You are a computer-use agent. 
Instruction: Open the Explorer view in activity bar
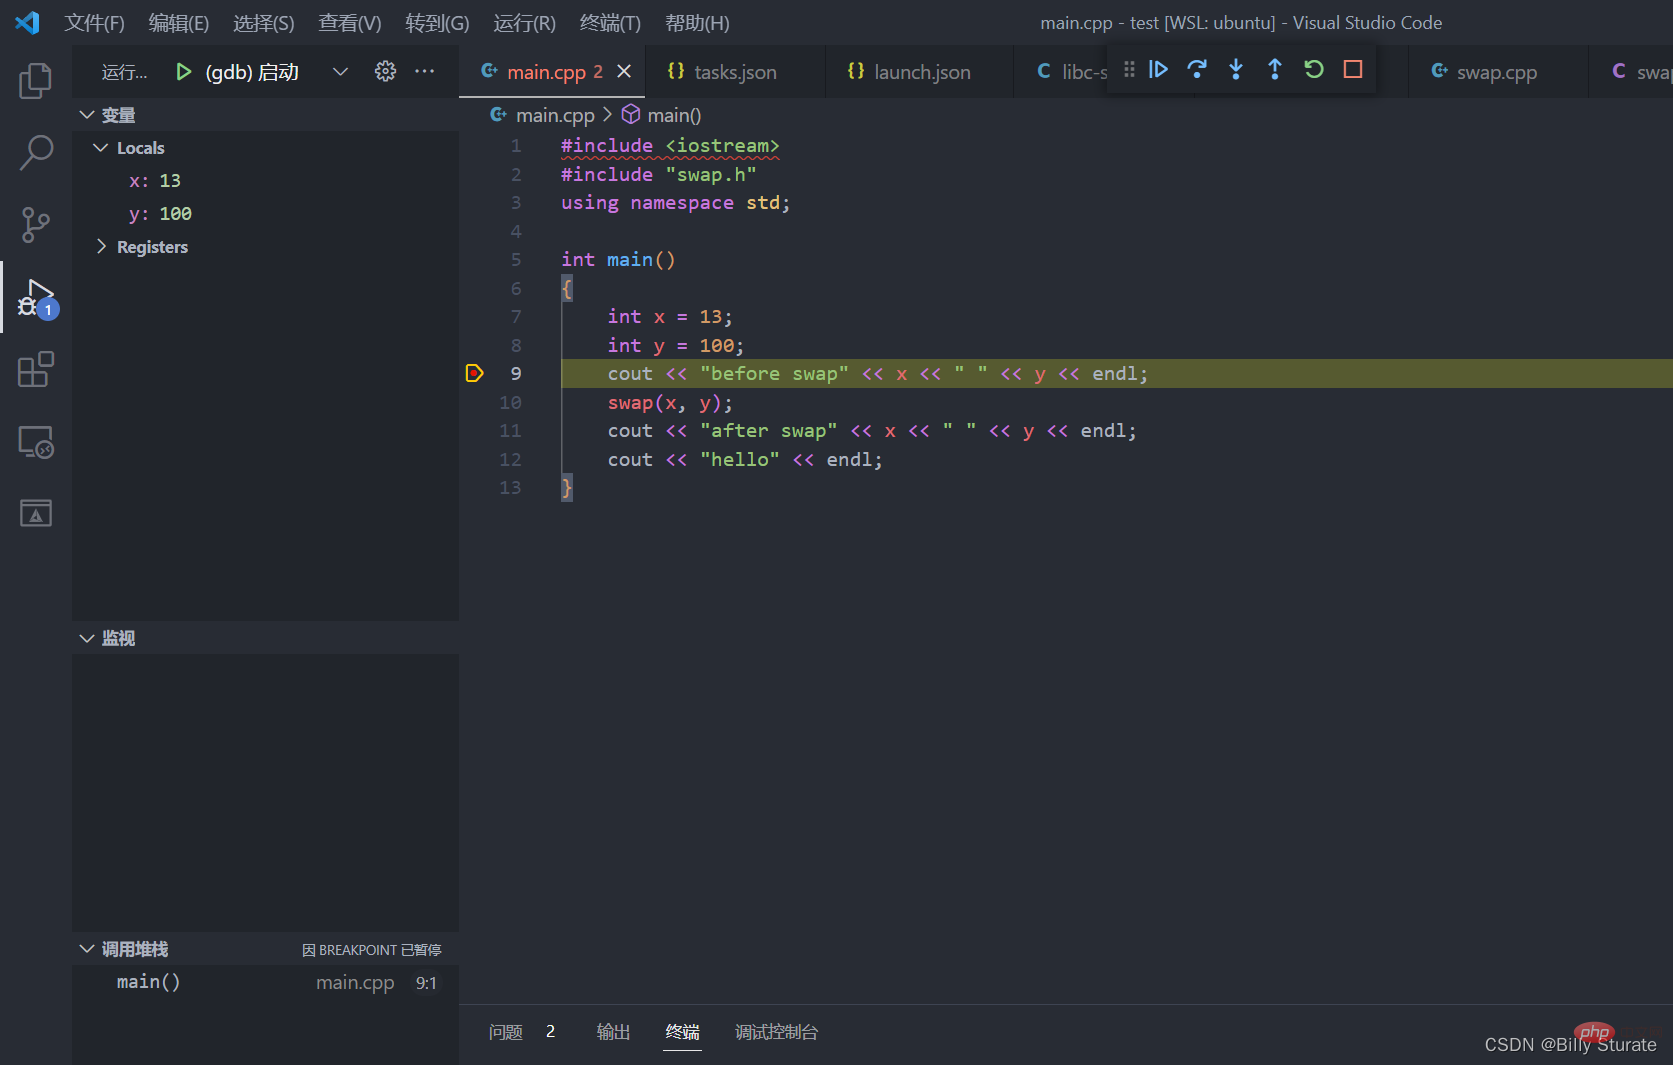pyautogui.click(x=36, y=81)
